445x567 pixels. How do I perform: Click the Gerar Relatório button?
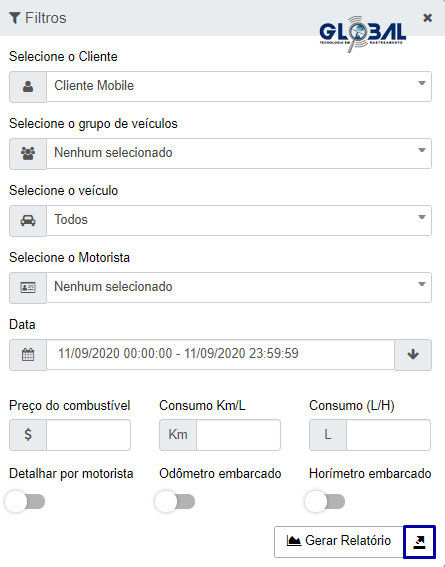(339, 541)
